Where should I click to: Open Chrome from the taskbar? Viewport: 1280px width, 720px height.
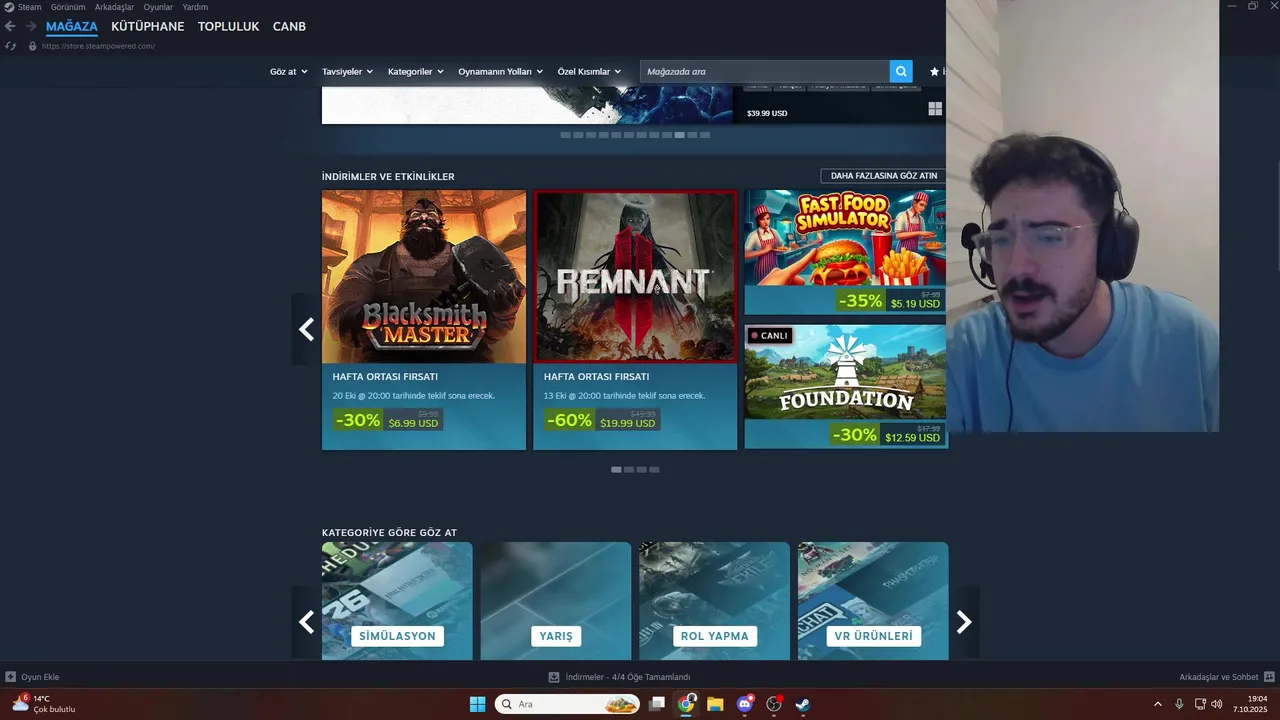point(686,704)
